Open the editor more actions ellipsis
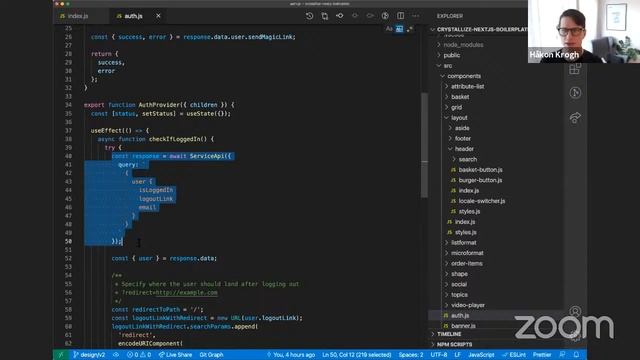The width and height of the screenshot is (640, 360). pyautogui.click(x=416, y=16)
